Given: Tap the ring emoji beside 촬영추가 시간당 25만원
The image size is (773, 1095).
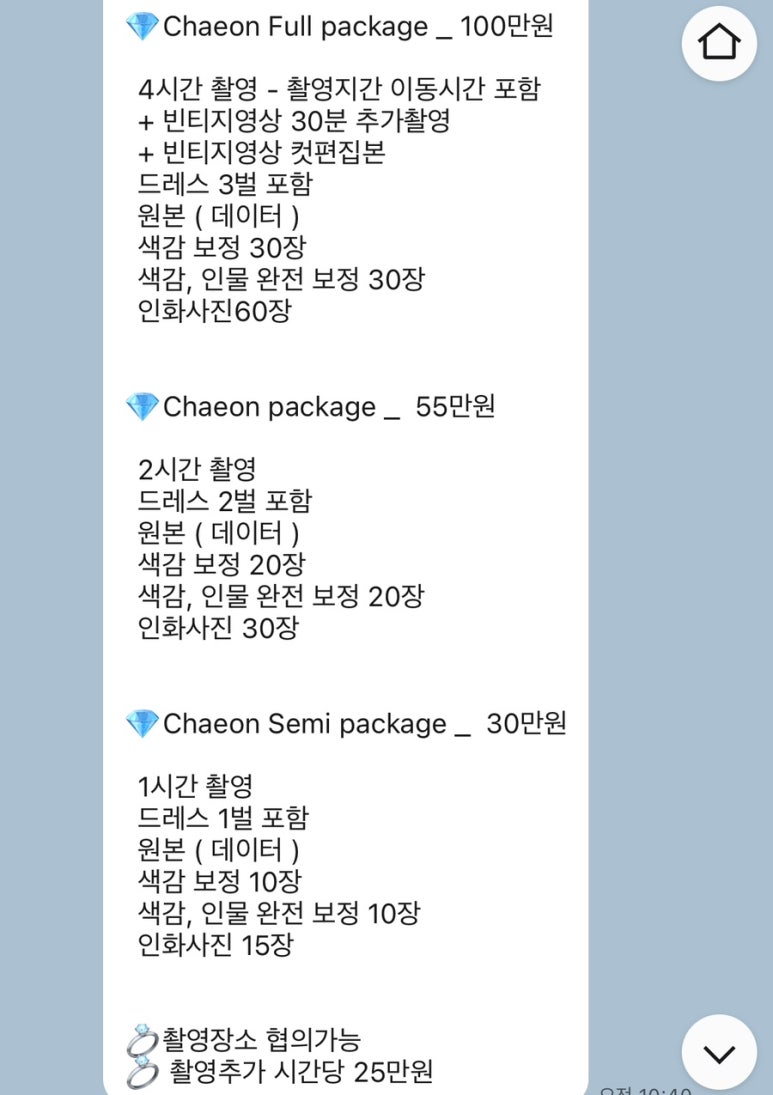Looking at the screenshot, I should pyautogui.click(x=142, y=1071).
